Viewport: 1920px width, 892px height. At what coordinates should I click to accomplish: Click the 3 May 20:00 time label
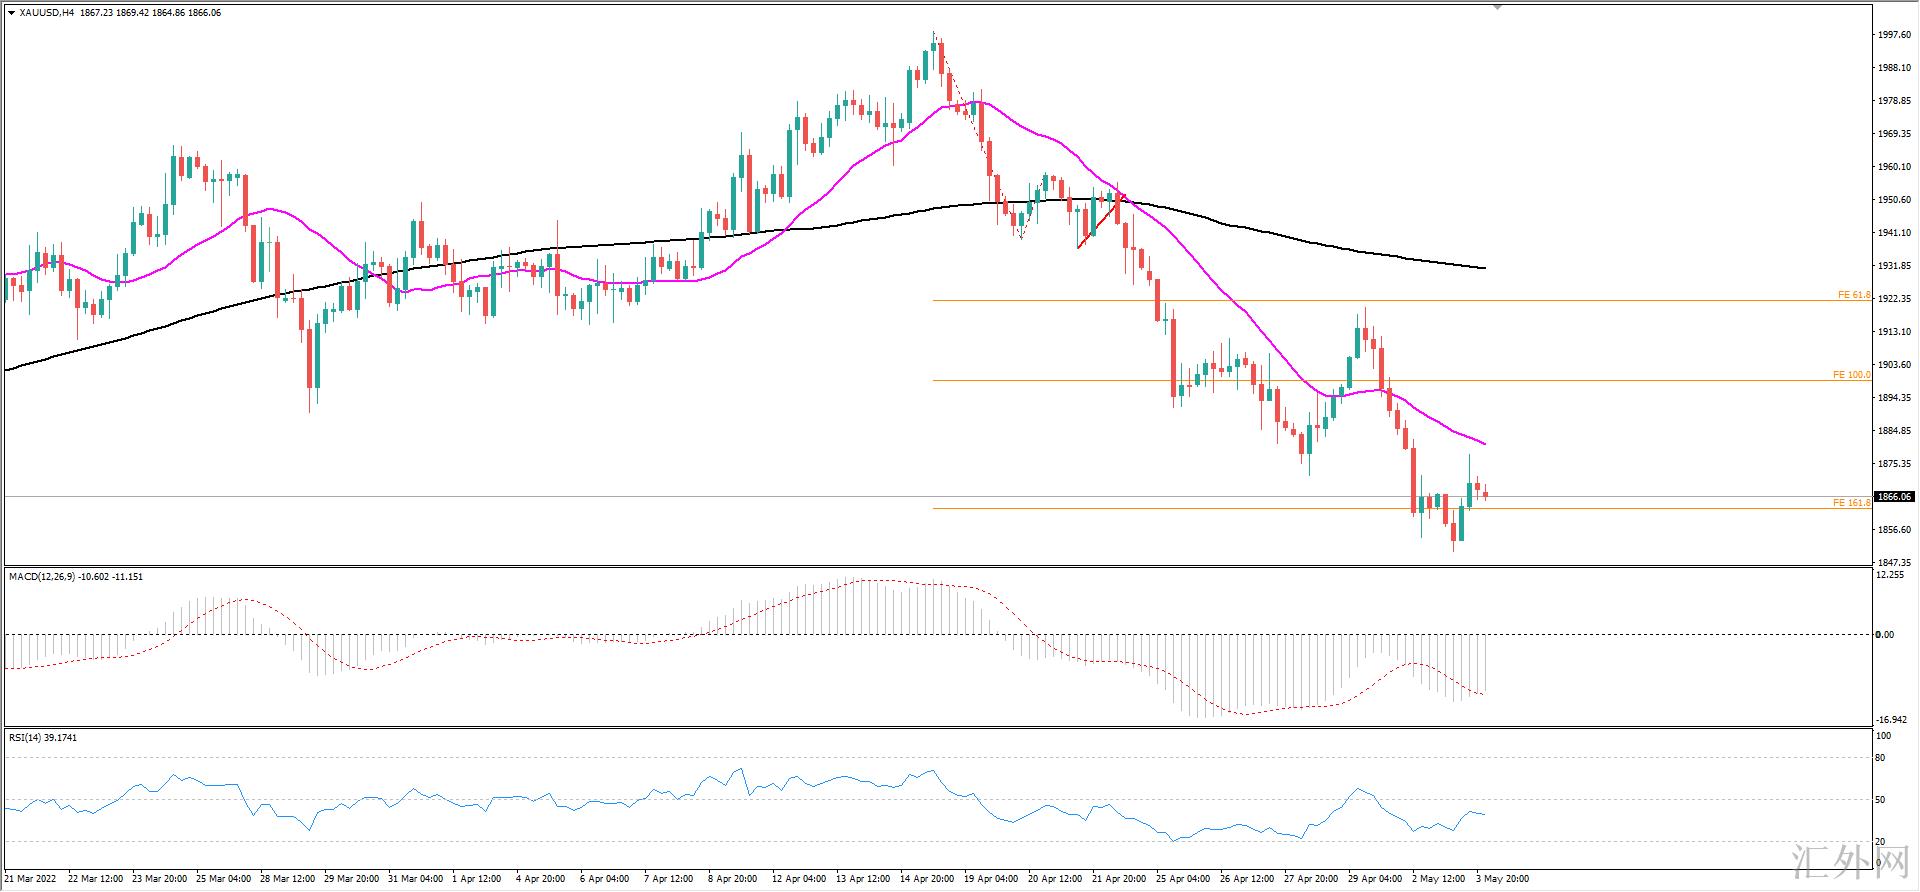coord(1502,879)
